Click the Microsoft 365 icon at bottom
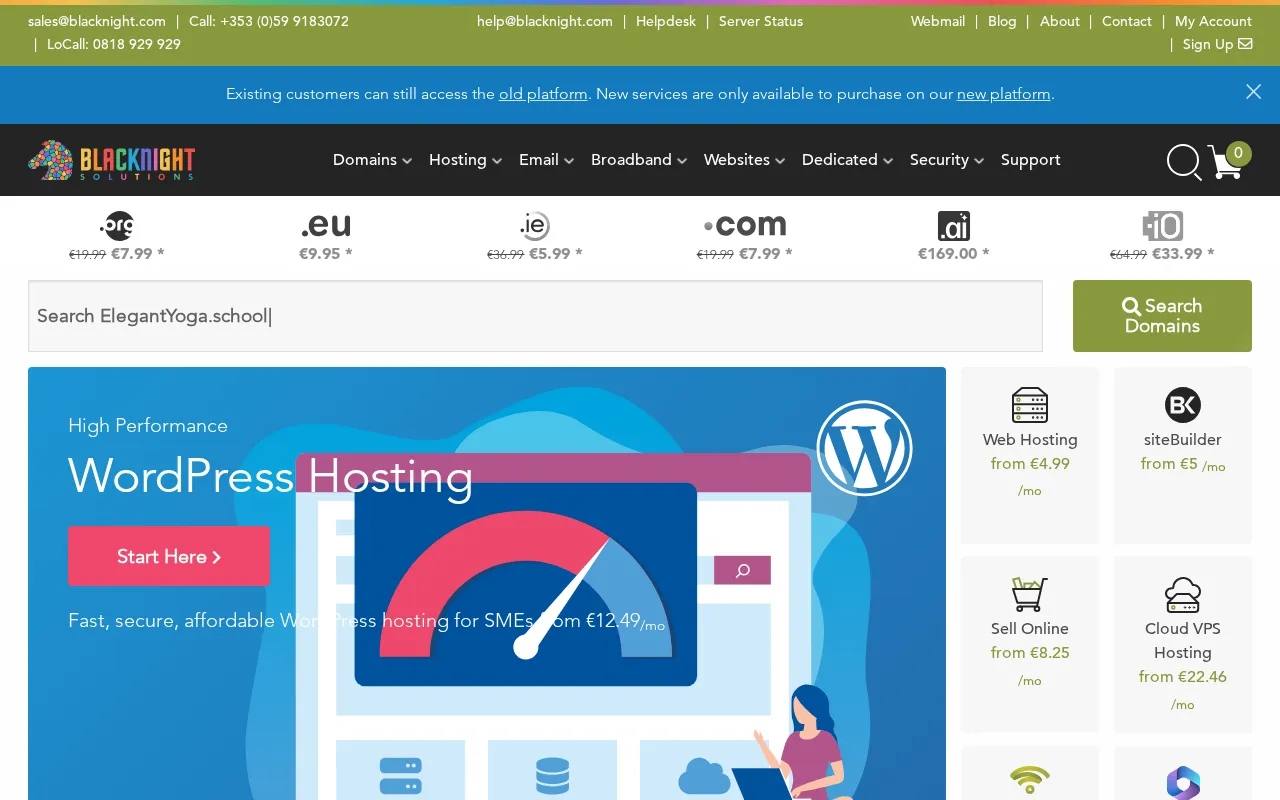 click(x=1183, y=782)
